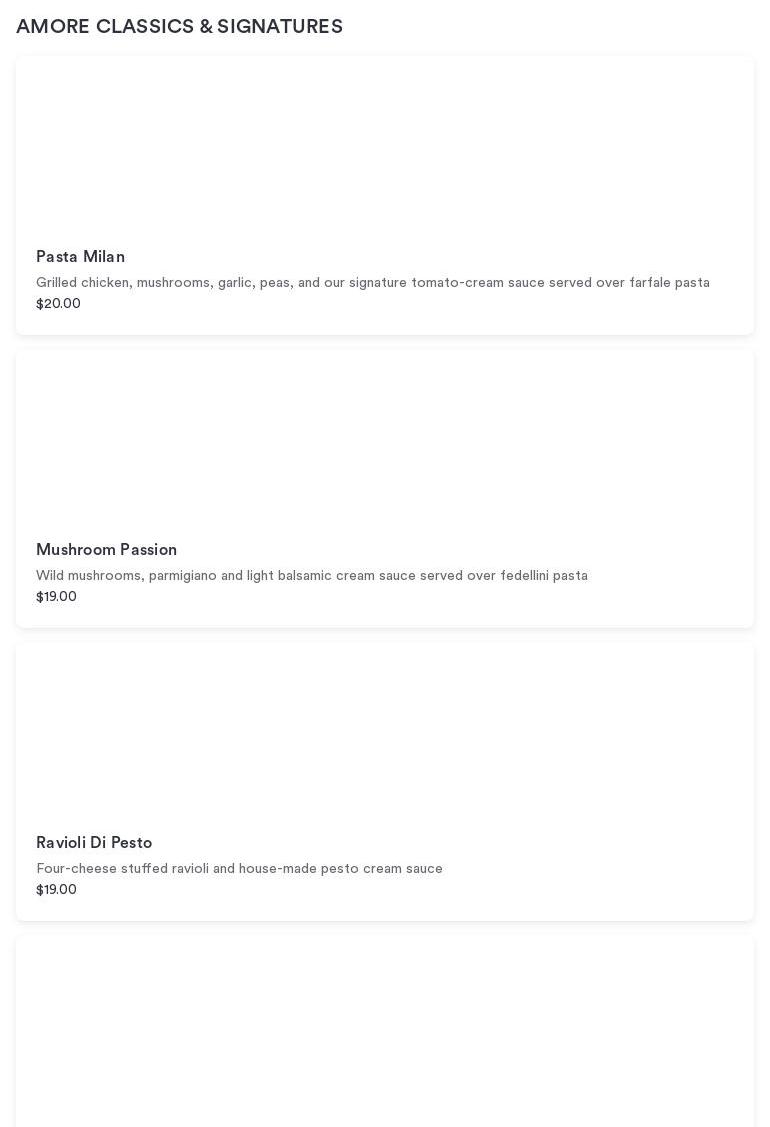Open the Mushroom Passion image placeholder
This screenshot has height=1127, width=770.
[x=385, y=440]
